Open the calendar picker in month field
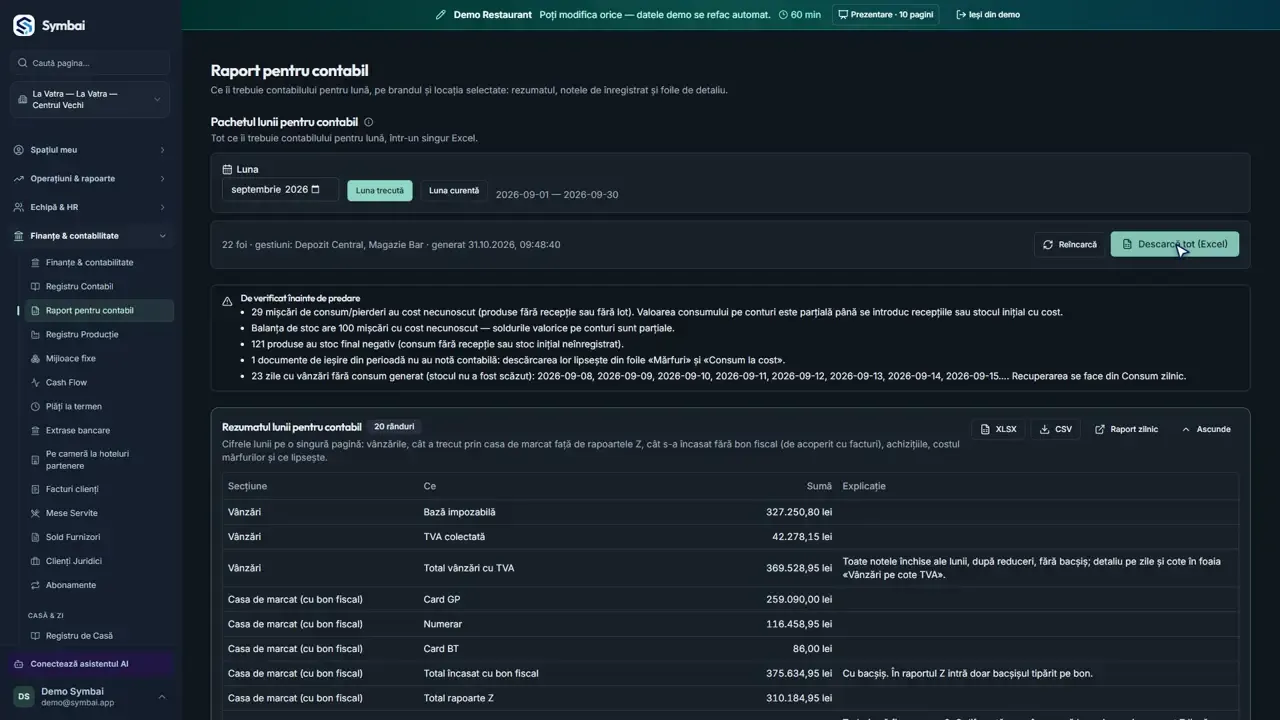The image size is (1280, 720). (x=316, y=189)
